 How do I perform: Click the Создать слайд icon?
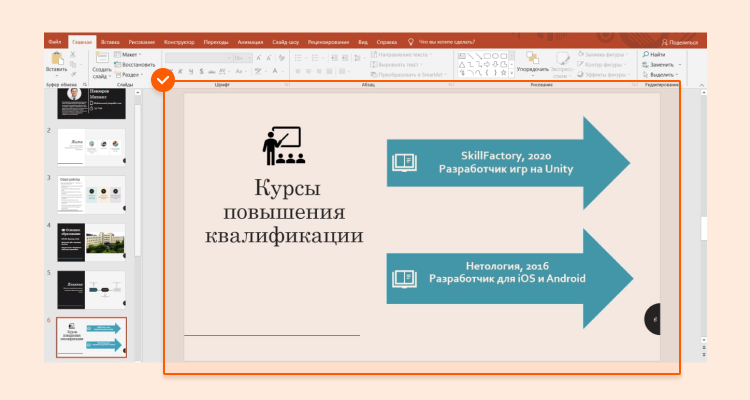coord(102,57)
